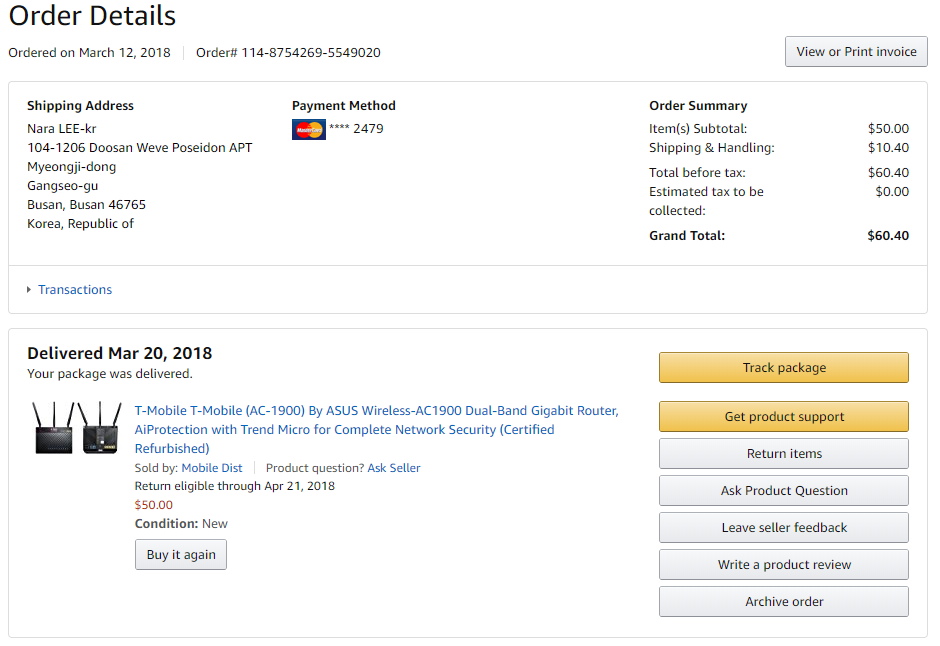This screenshot has width=940, height=646.
Task: Click the Order Details page heading
Action: tap(92, 16)
